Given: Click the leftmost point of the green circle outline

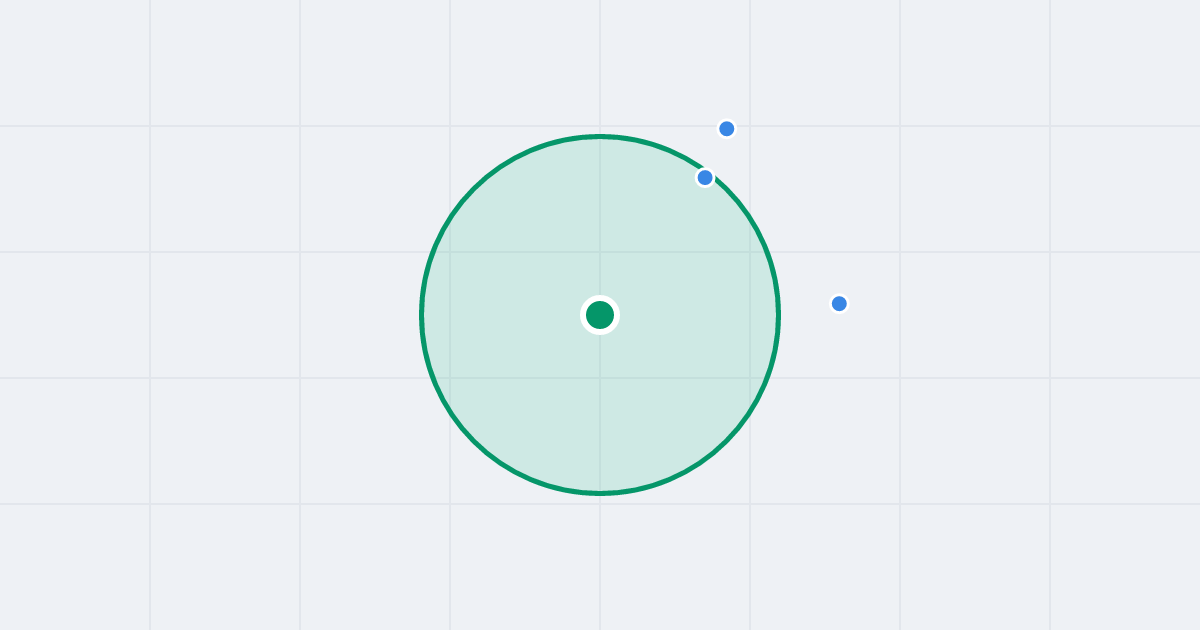Looking at the screenshot, I should [x=422, y=315].
